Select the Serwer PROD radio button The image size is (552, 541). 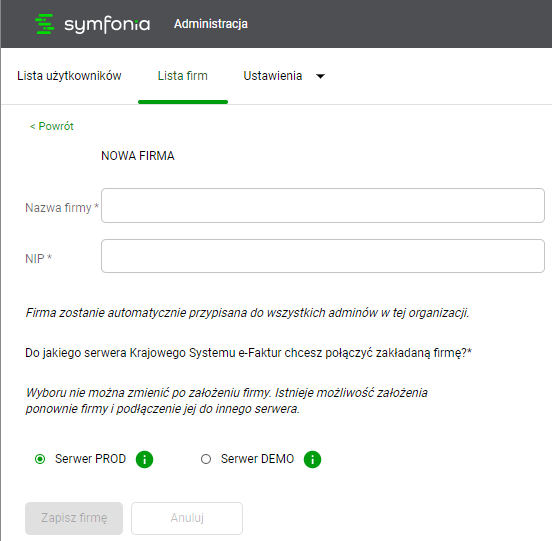(x=40, y=459)
